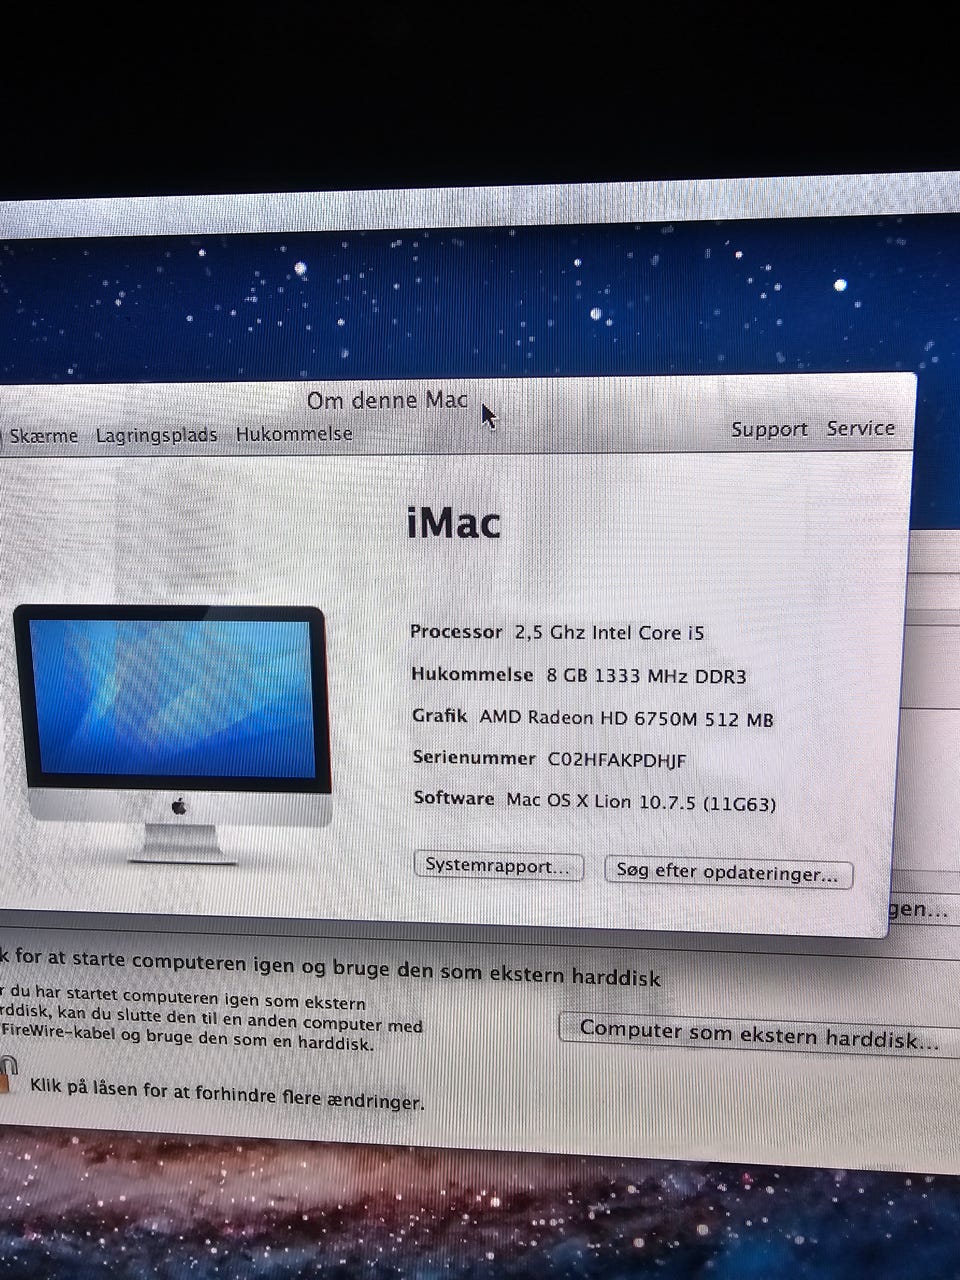Select the serial number C02HFAKPDHJF
The width and height of the screenshot is (960, 1280).
point(617,760)
